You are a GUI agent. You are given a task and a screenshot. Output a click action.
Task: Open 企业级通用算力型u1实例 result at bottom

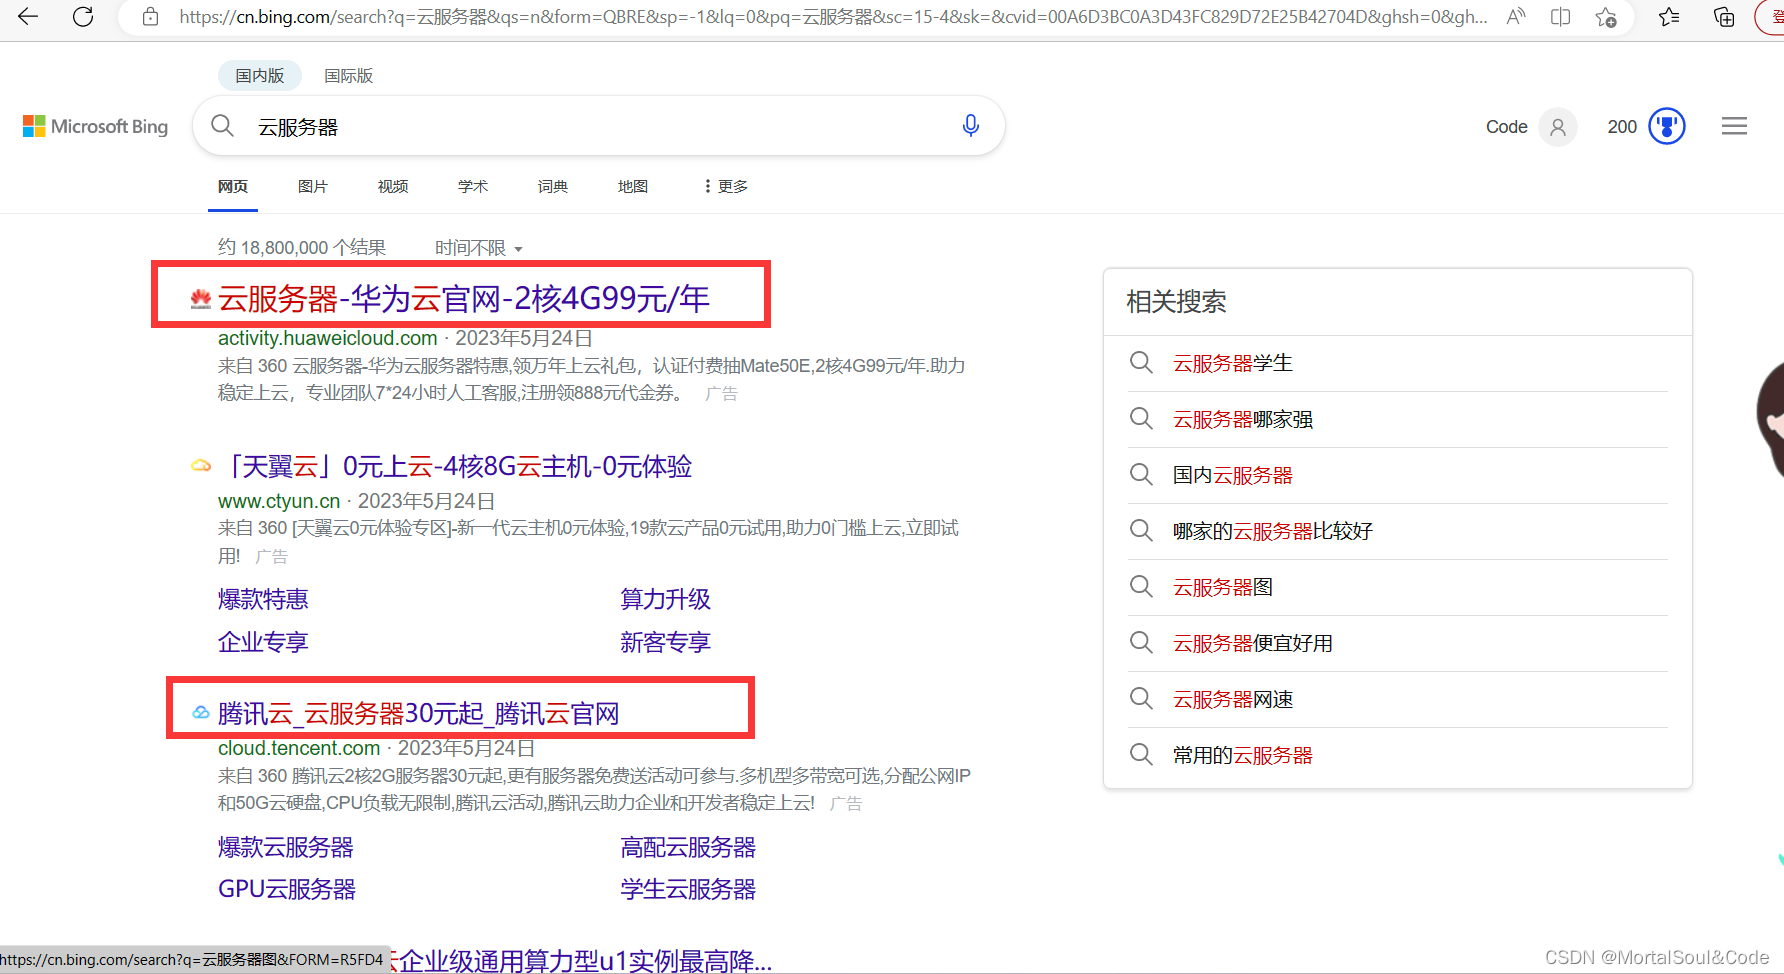(x=584, y=961)
